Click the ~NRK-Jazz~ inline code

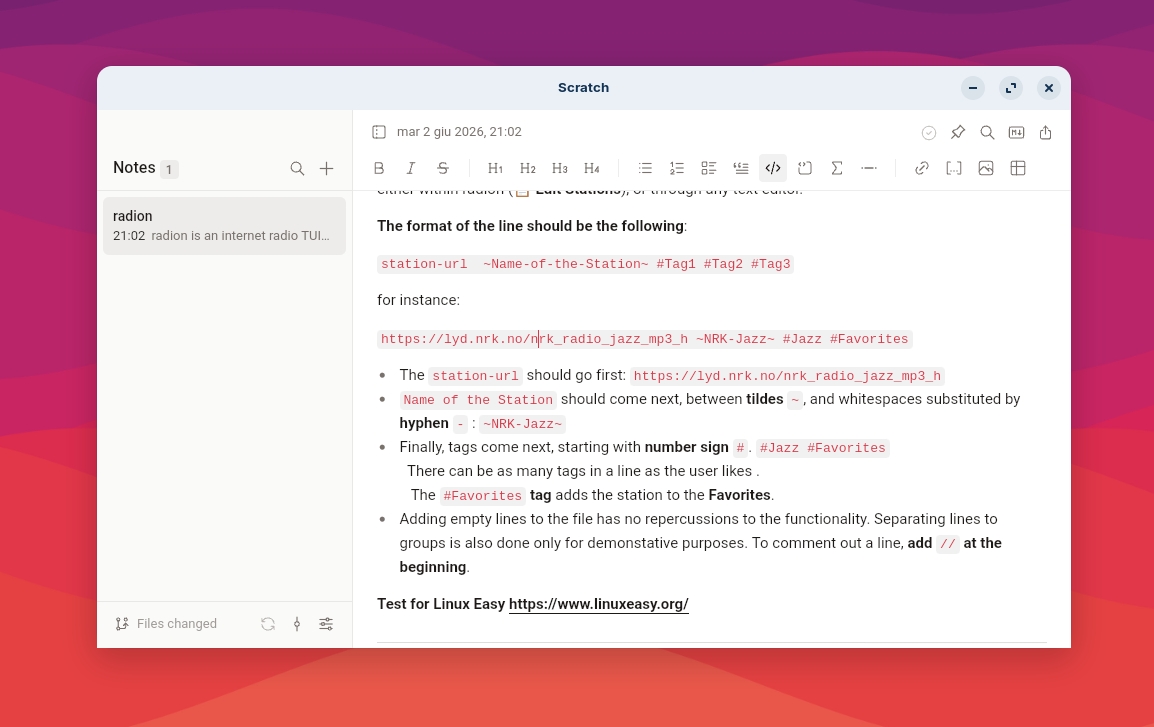523,424
